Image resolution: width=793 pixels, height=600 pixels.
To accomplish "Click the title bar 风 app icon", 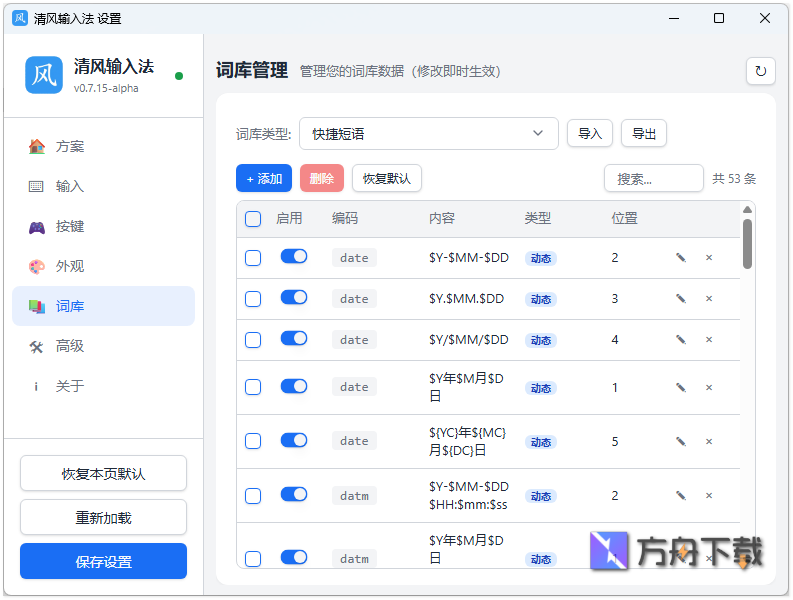I will click(20, 19).
